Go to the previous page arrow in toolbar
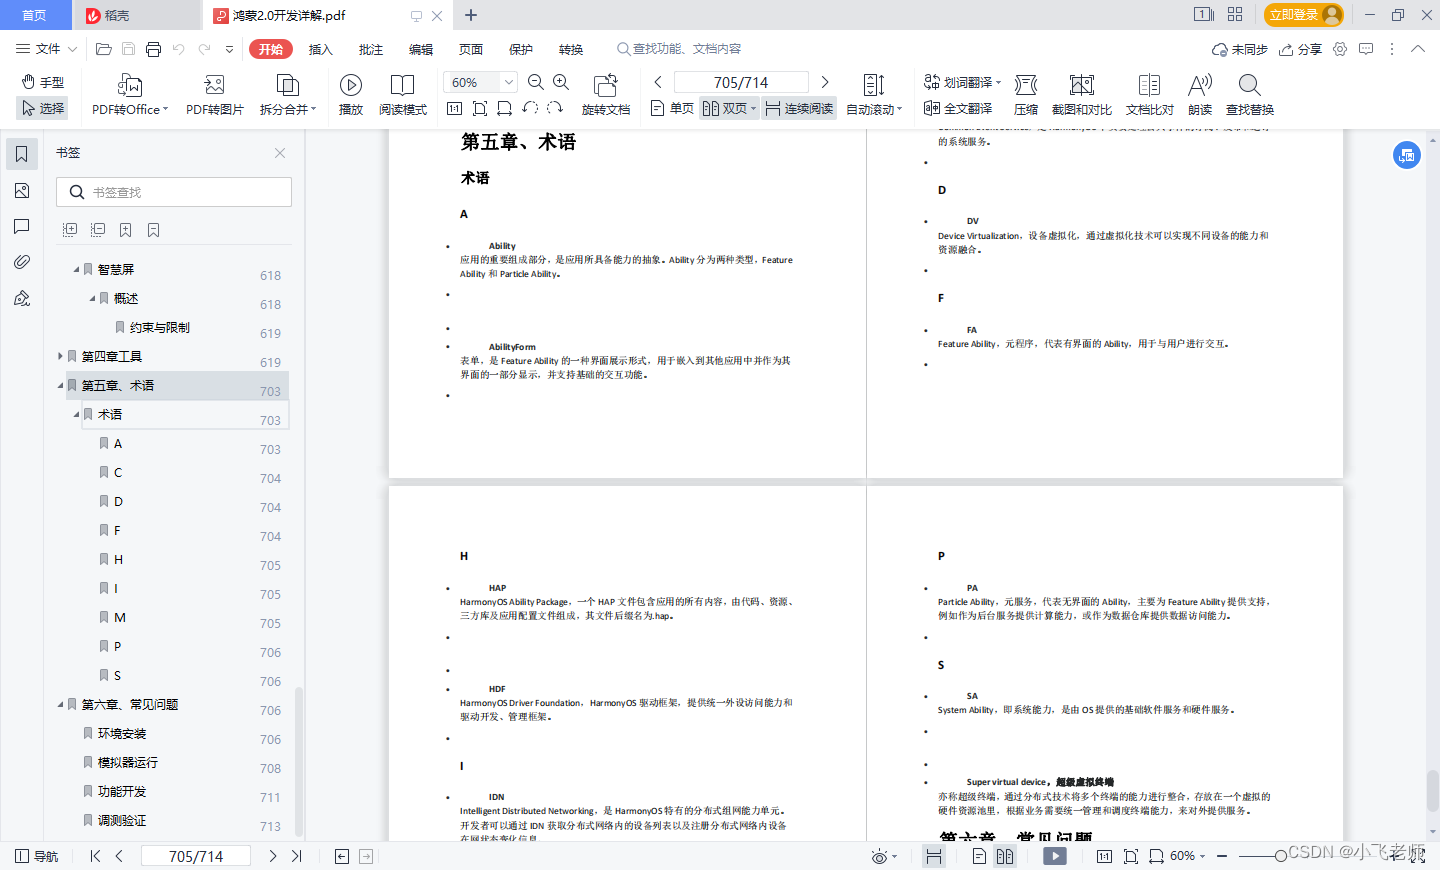 pos(657,82)
